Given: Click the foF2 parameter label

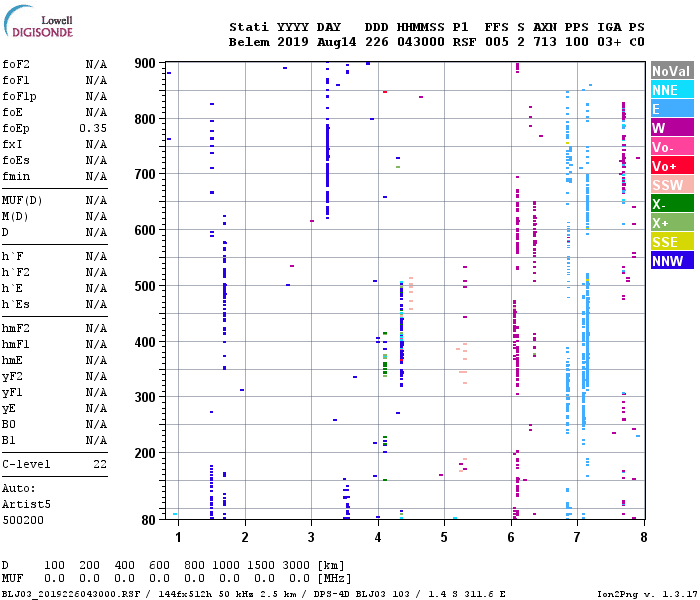Looking at the screenshot, I should tap(16, 64).
